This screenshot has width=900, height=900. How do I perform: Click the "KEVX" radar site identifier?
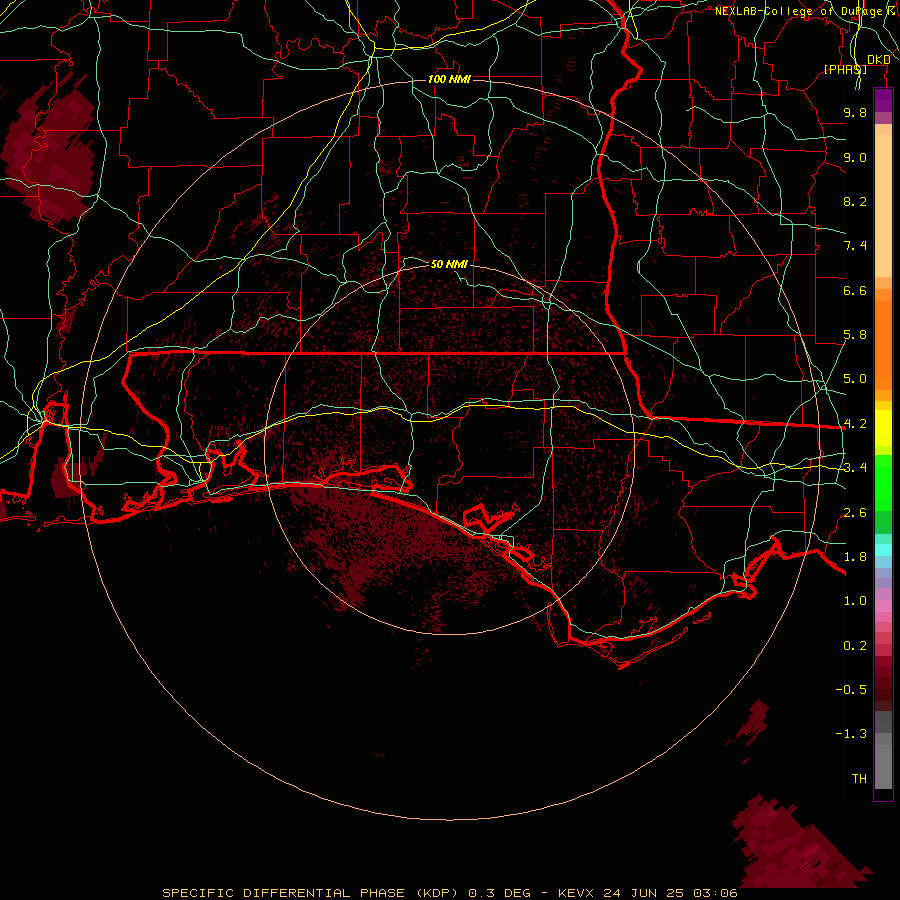(577, 893)
